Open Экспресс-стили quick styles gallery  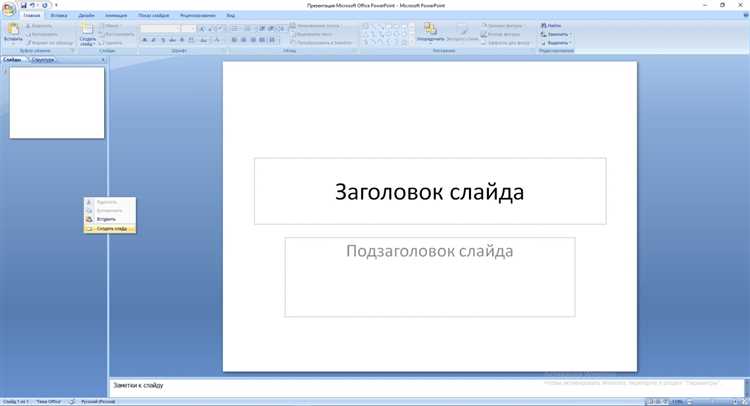(462, 32)
